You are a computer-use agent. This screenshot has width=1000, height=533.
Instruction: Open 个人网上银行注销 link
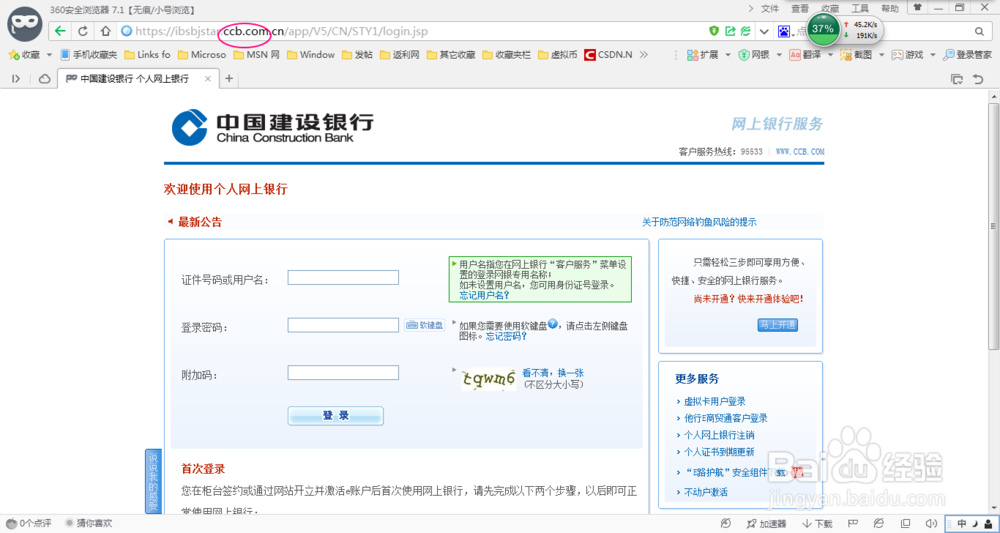coord(719,435)
